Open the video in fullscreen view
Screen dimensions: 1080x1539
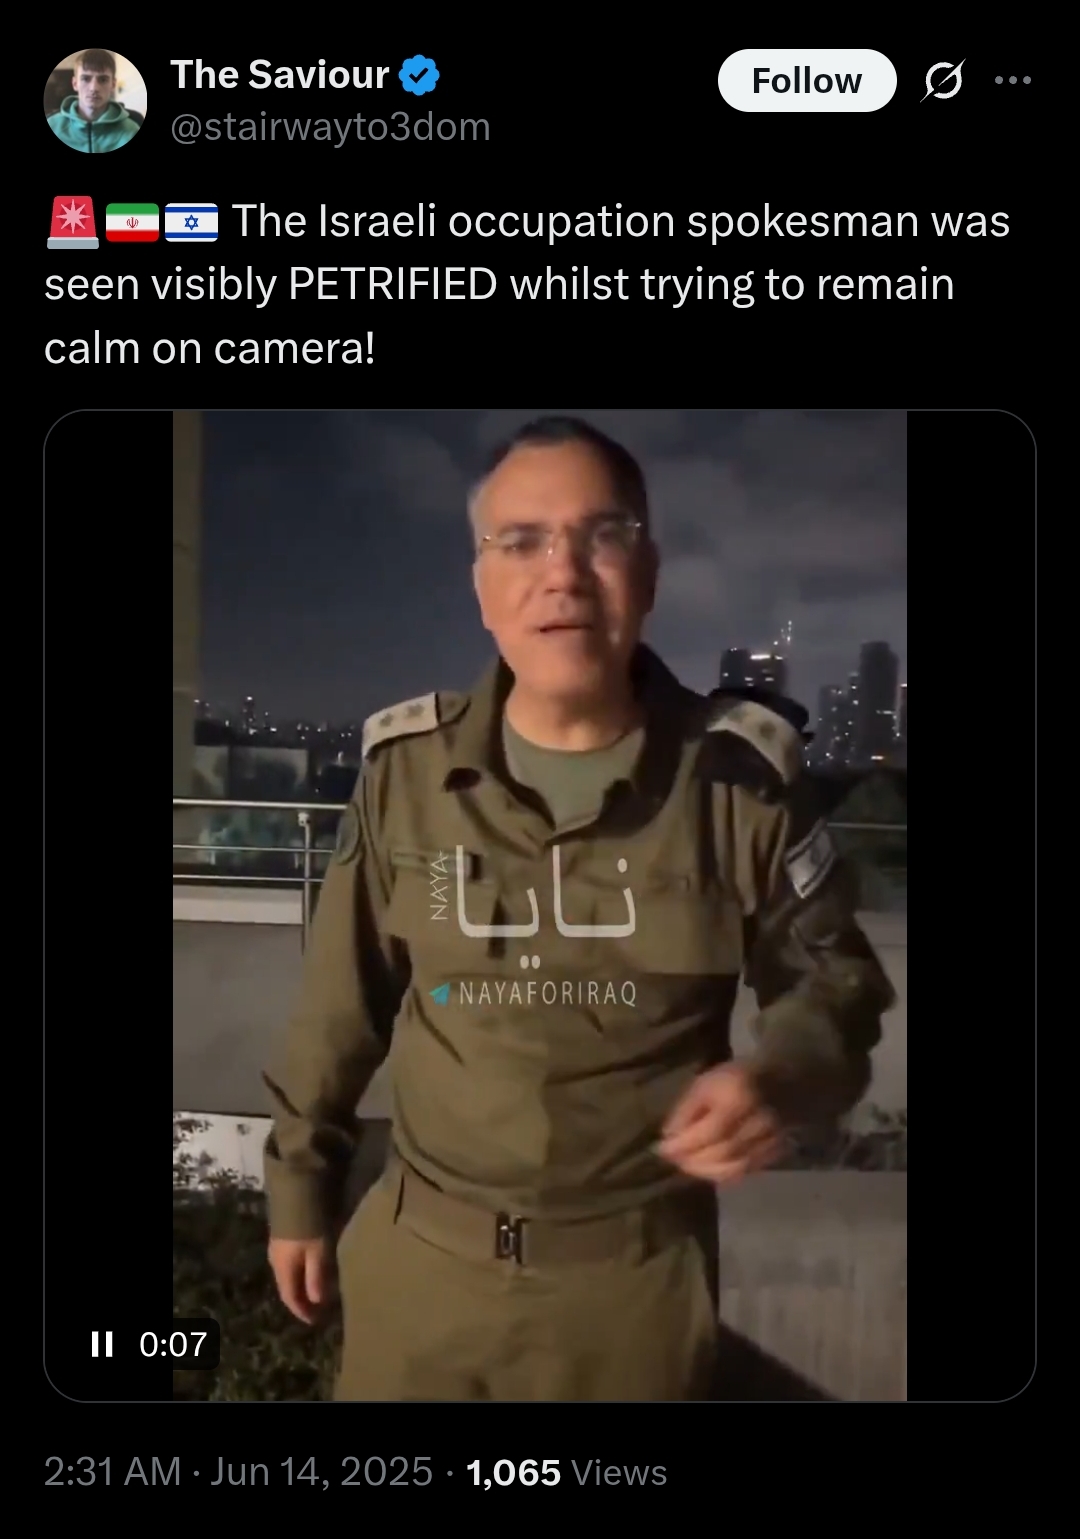click(540, 905)
